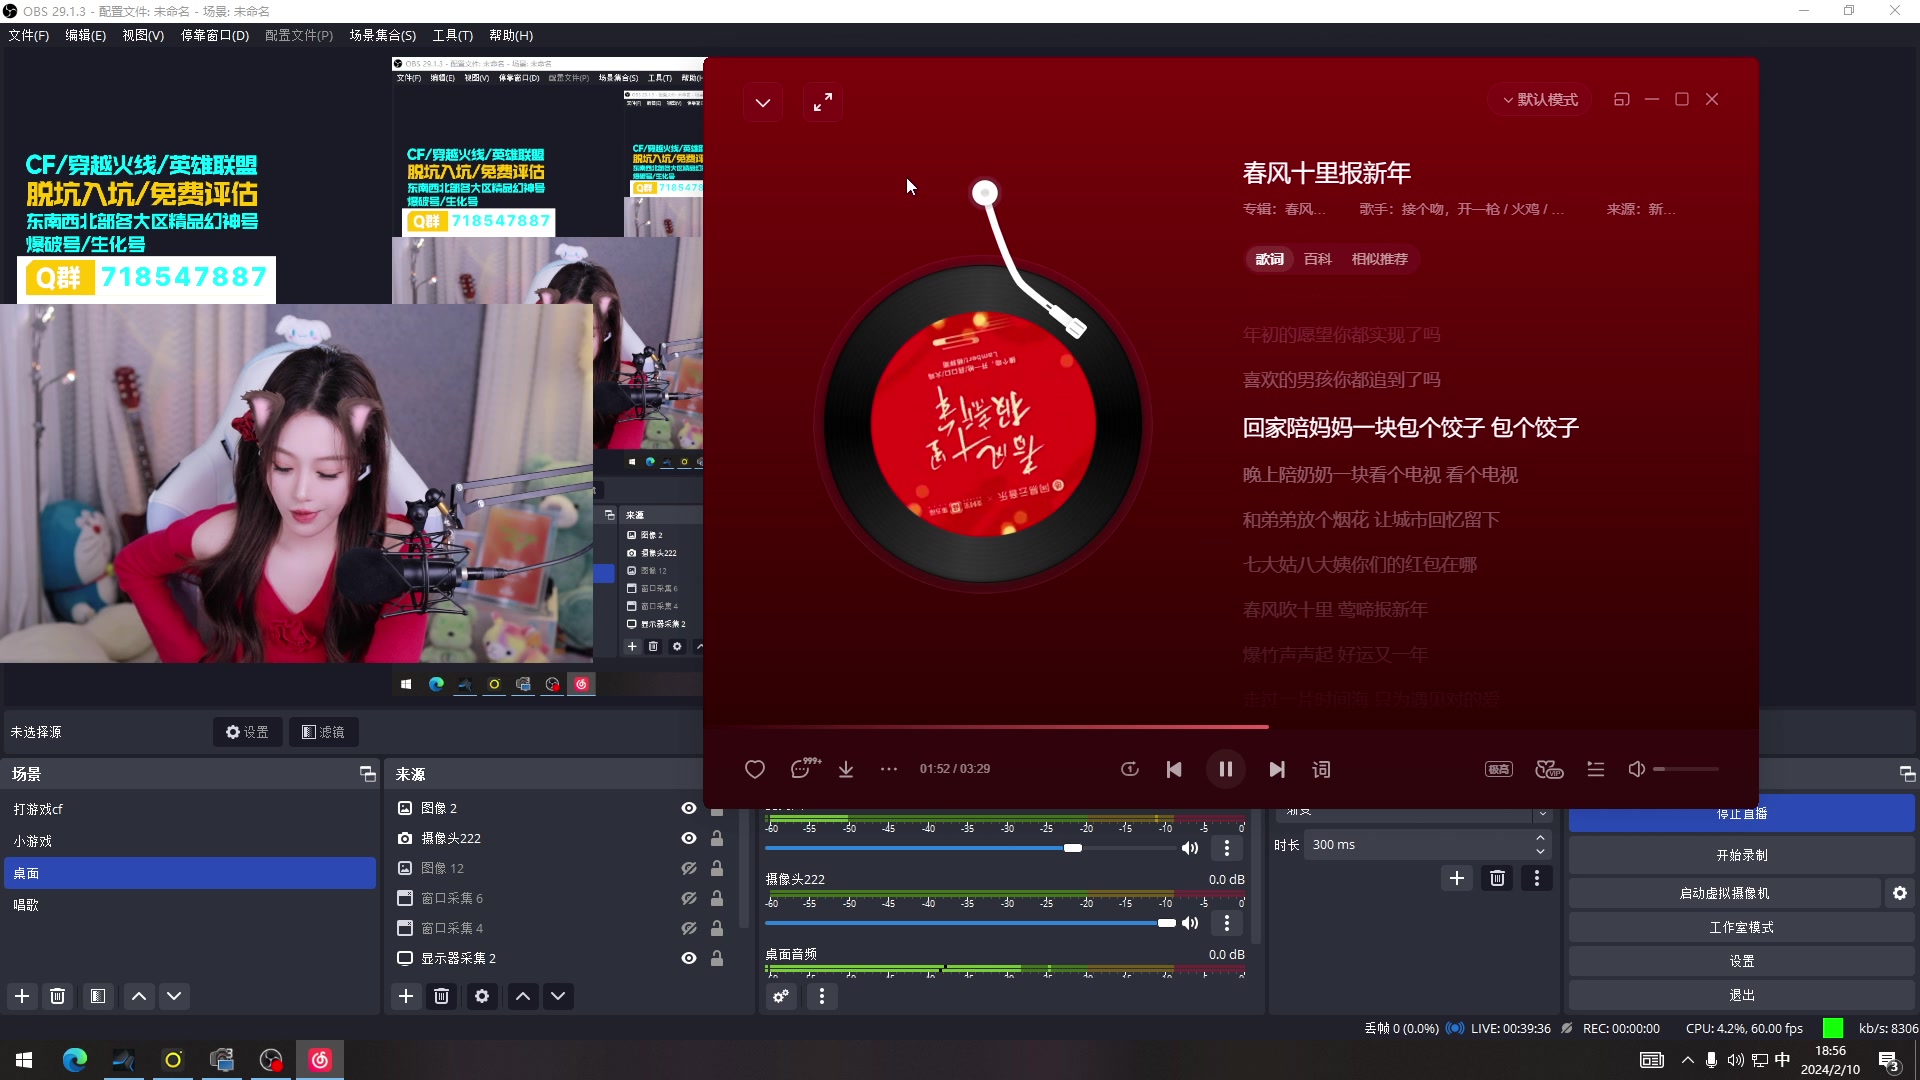Viewport: 1920px width, 1080px height.
Task: Open advanced audio properties gears
Action: [x=781, y=996]
